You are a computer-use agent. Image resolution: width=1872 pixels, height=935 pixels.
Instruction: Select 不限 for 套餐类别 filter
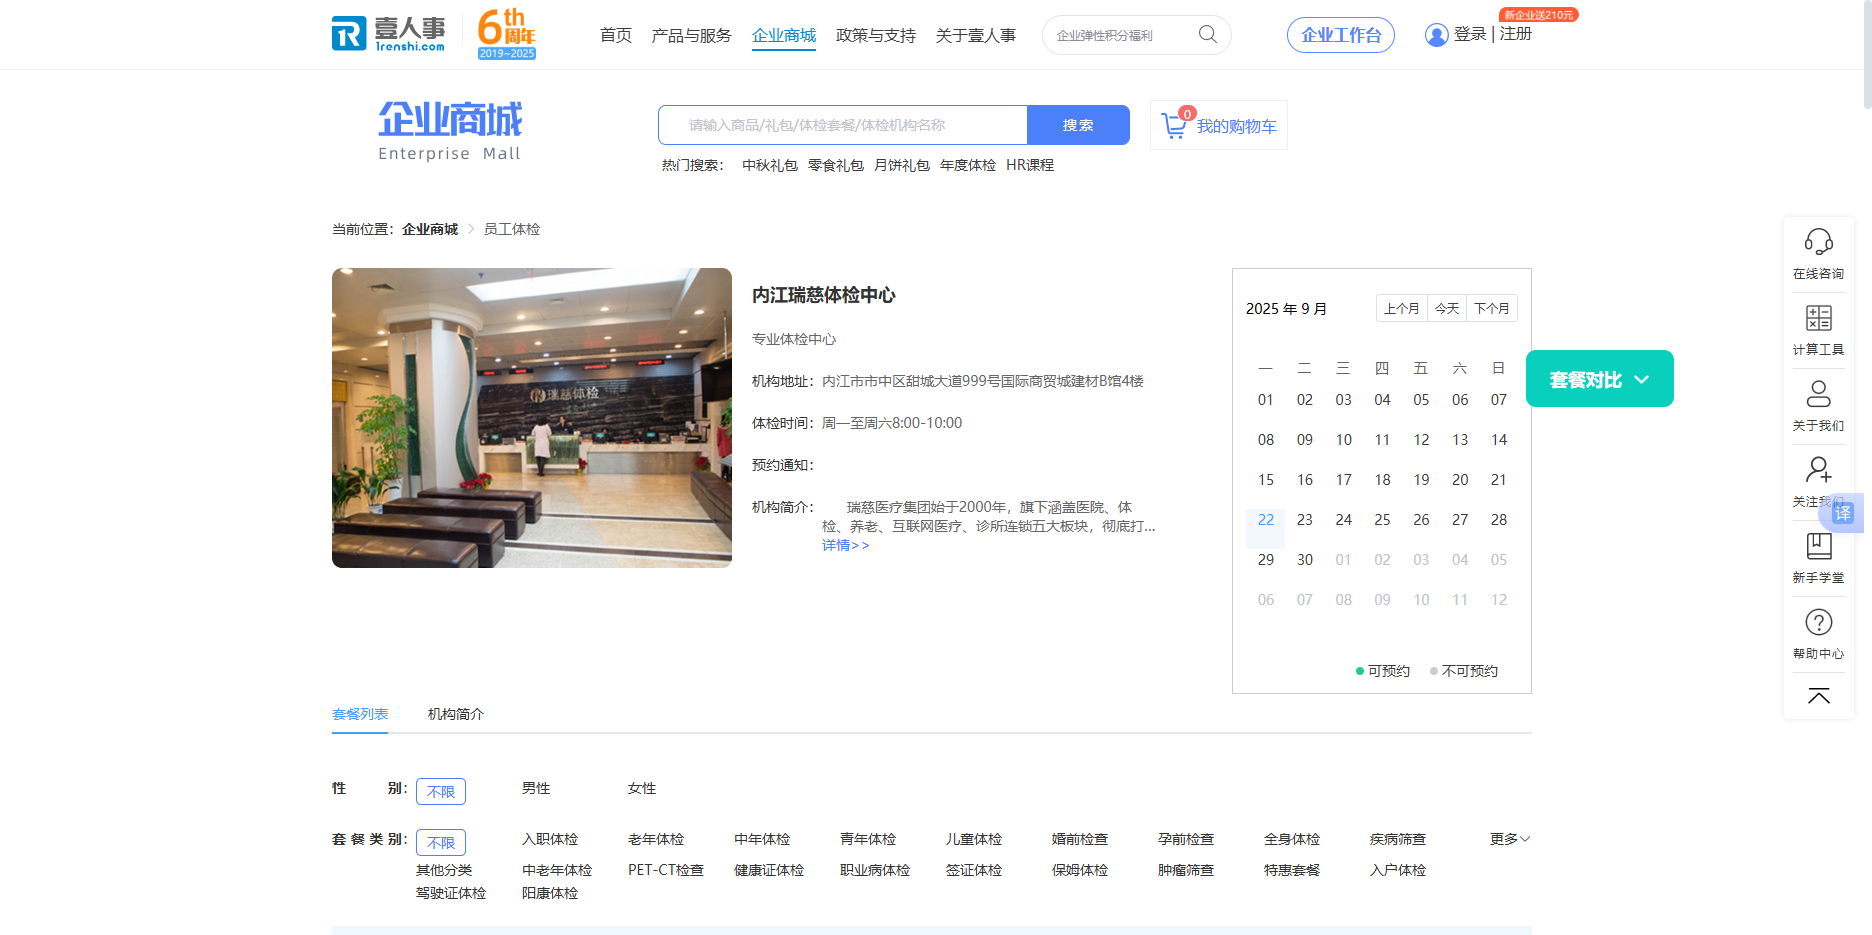click(x=441, y=842)
